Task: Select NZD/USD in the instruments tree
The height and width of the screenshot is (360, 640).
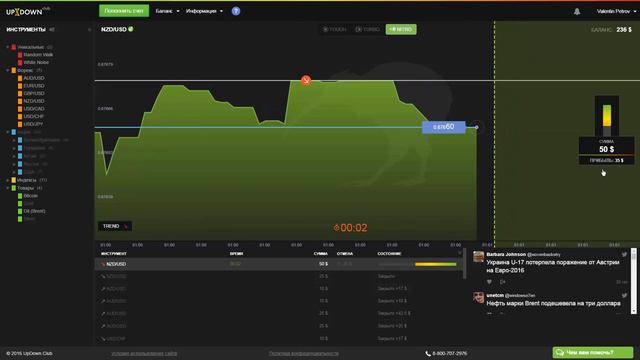Action: [x=34, y=101]
